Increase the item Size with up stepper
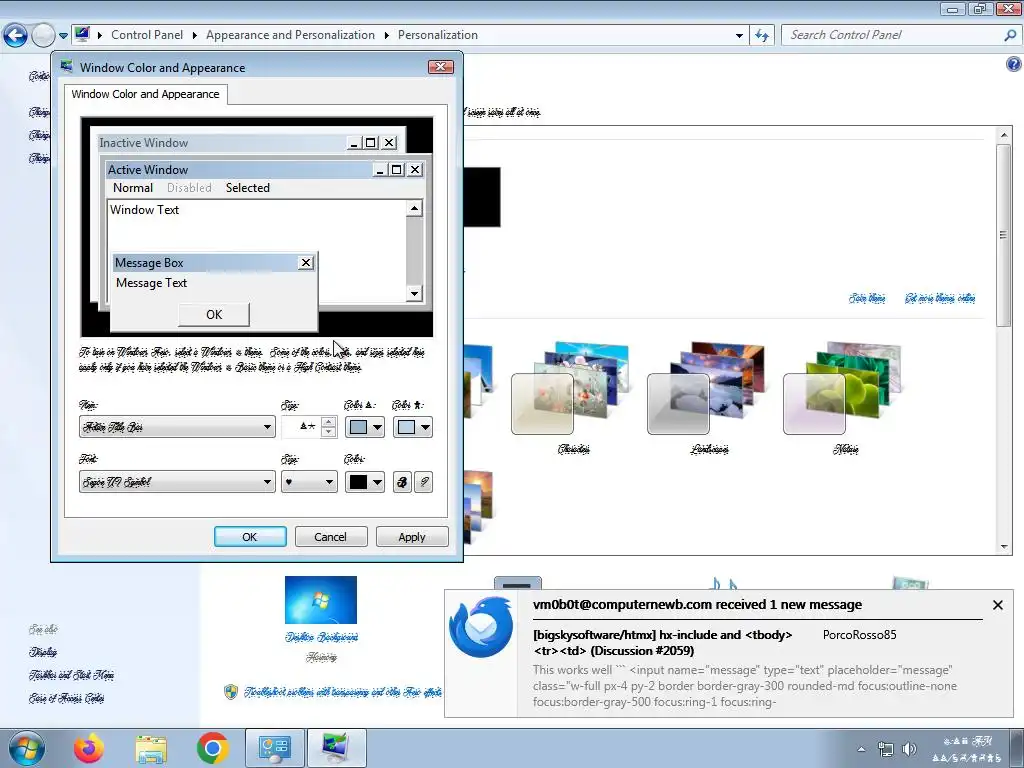Viewport: 1024px width, 768px height. point(329,421)
